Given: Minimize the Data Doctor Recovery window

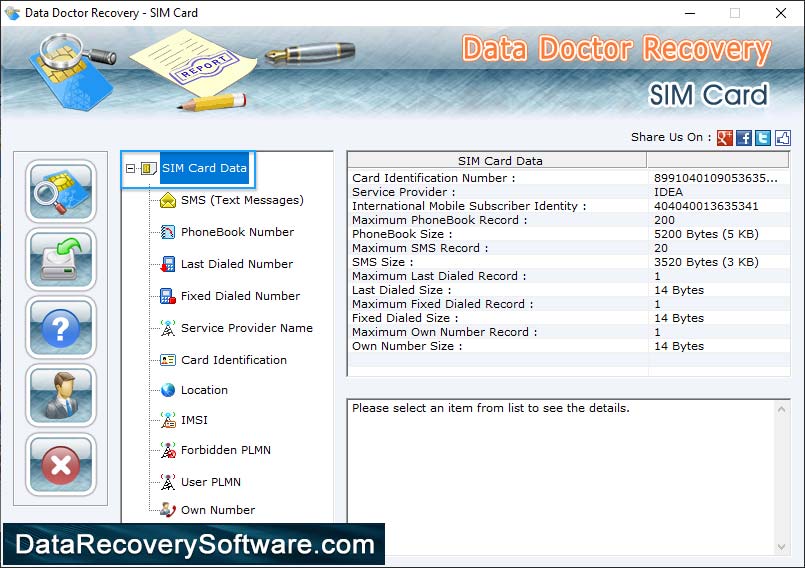Looking at the screenshot, I should [690, 13].
